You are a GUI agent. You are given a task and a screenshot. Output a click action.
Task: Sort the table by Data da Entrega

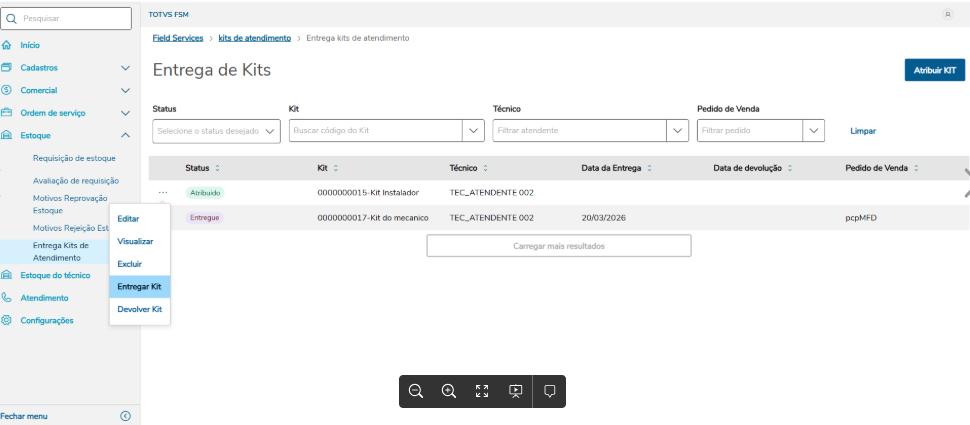[649, 168]
